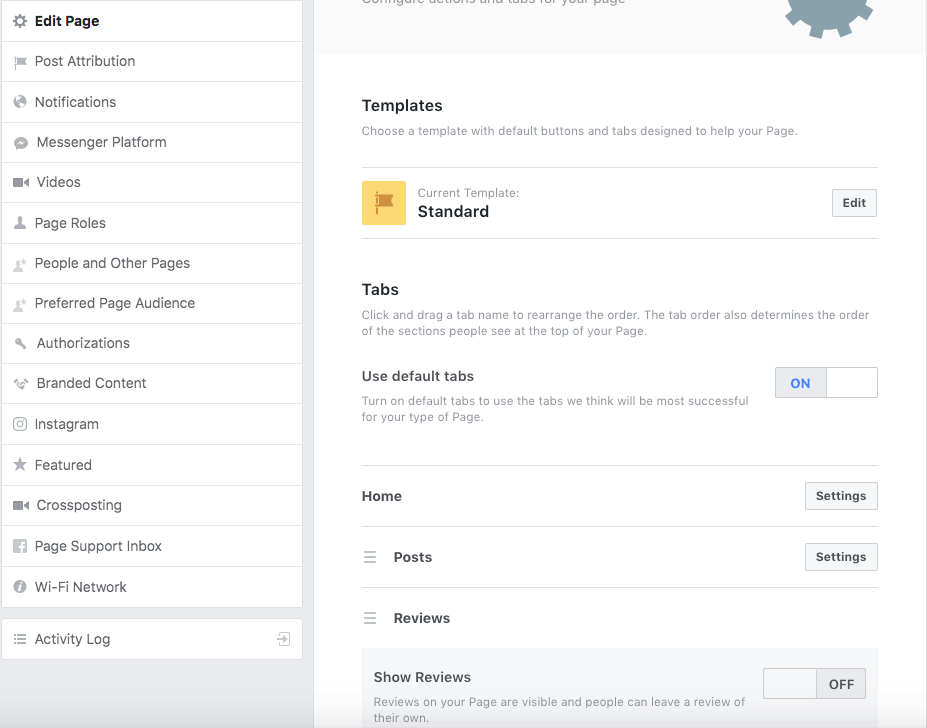Click the Messenger Platform chat bubble icon
927x728 pixels.
coord(21,143)
